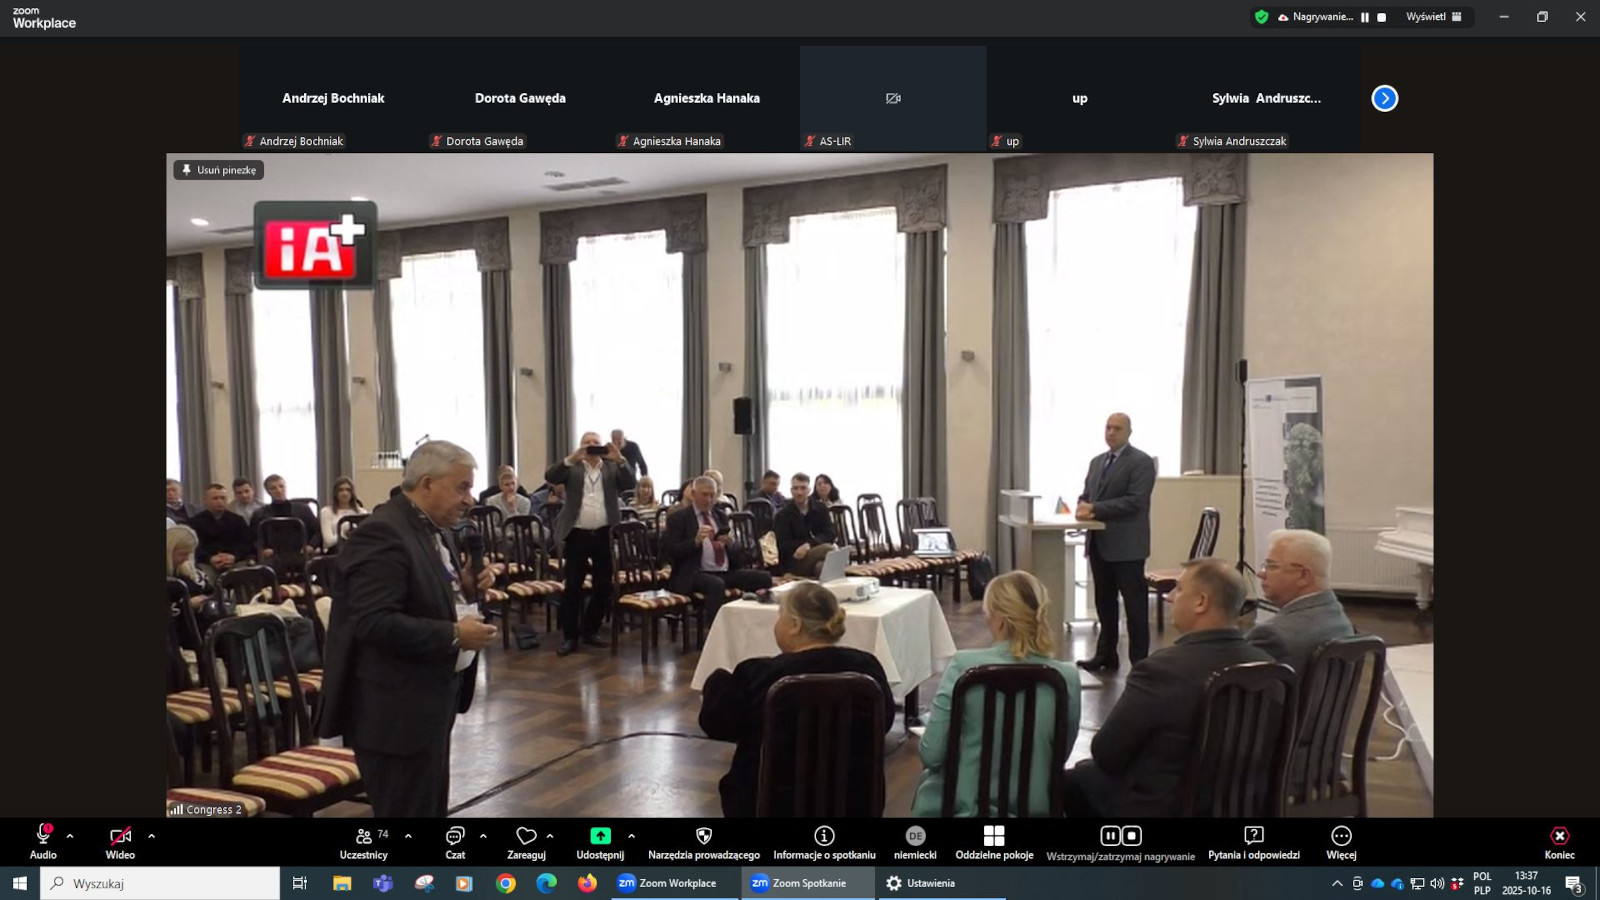Select niemiecki interpretation language
Screen dimensions: 1600x900
(915, 842)
